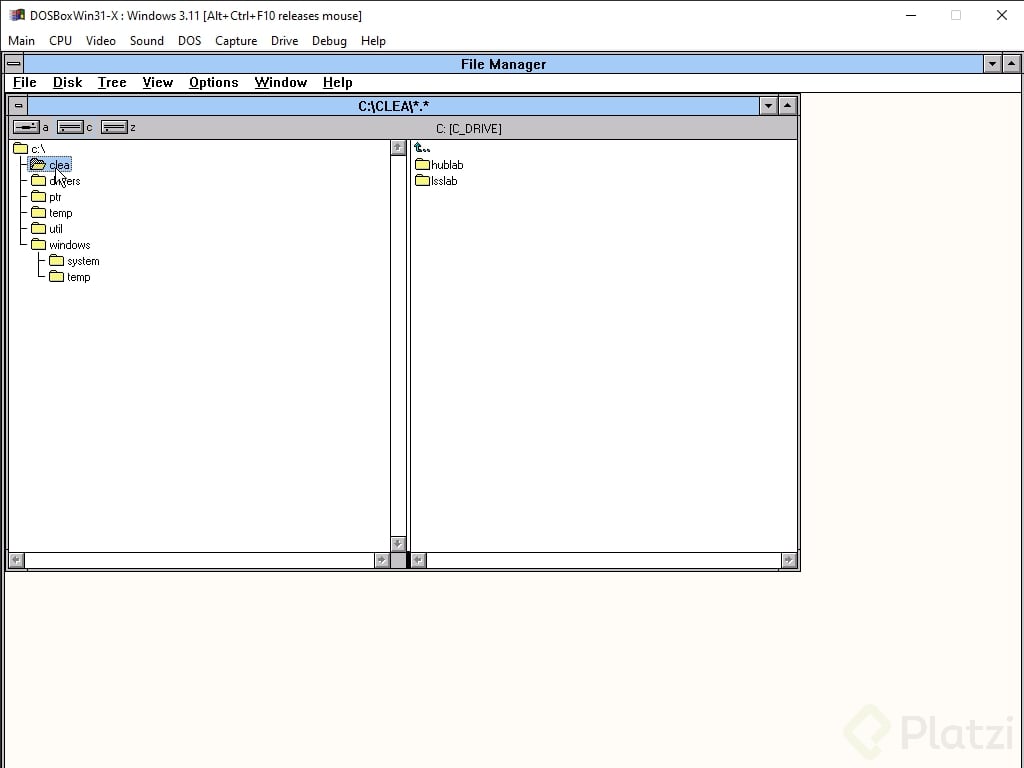Click tree pane scroll left arrow
Image resolution: width=1024 pixels, height=768 pixels.
[x=16, y=560]
